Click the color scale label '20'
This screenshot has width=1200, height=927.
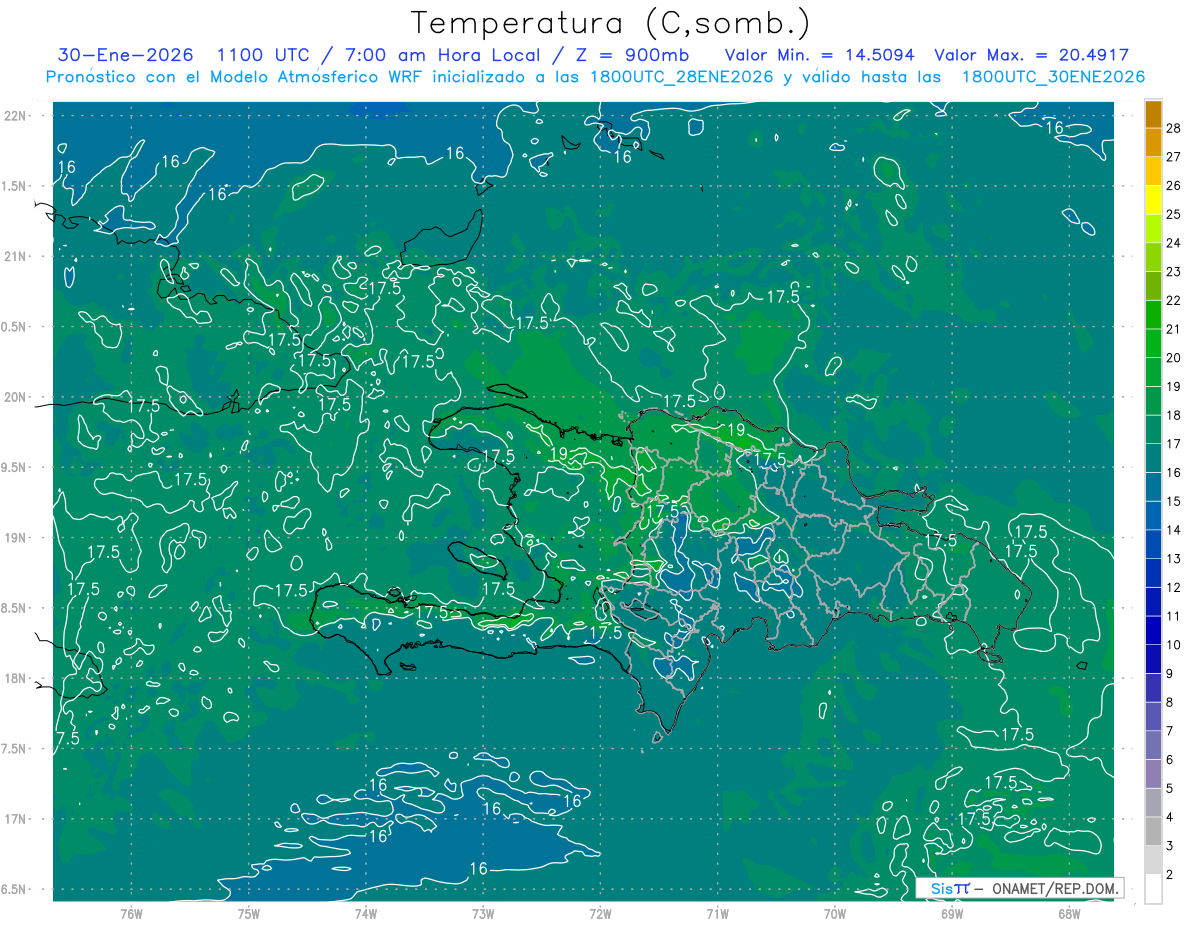(1173, 357)
